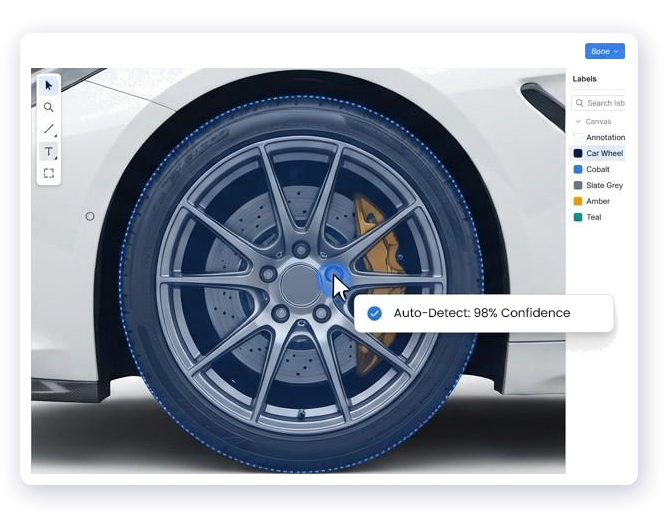The height and width of the screenshot is (525, 672).
Task: Collapse the Canvas group chevron
Action: 577,121
